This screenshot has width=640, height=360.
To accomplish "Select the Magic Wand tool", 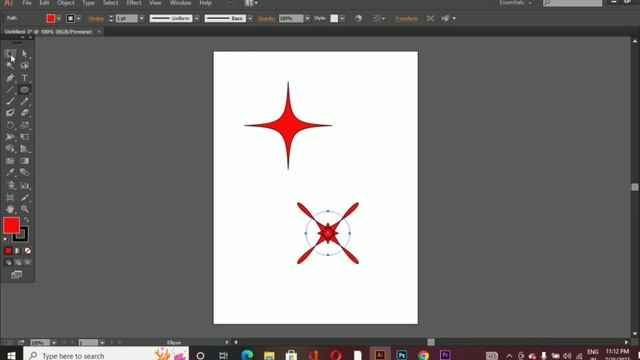I will pyautogui.click(x=10, y=65).
